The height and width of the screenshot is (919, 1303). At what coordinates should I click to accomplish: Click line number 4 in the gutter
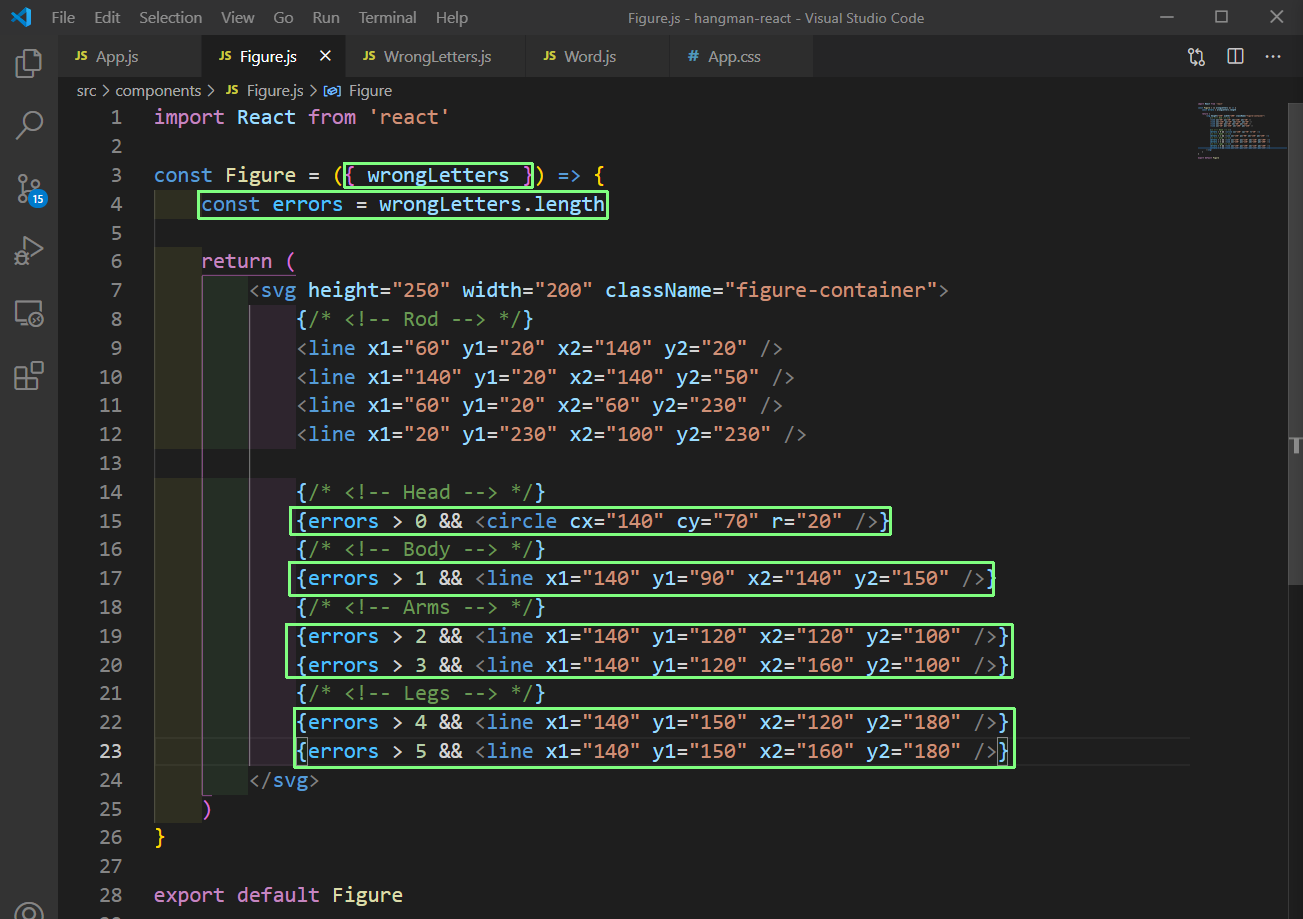click(x=116, y=204)
